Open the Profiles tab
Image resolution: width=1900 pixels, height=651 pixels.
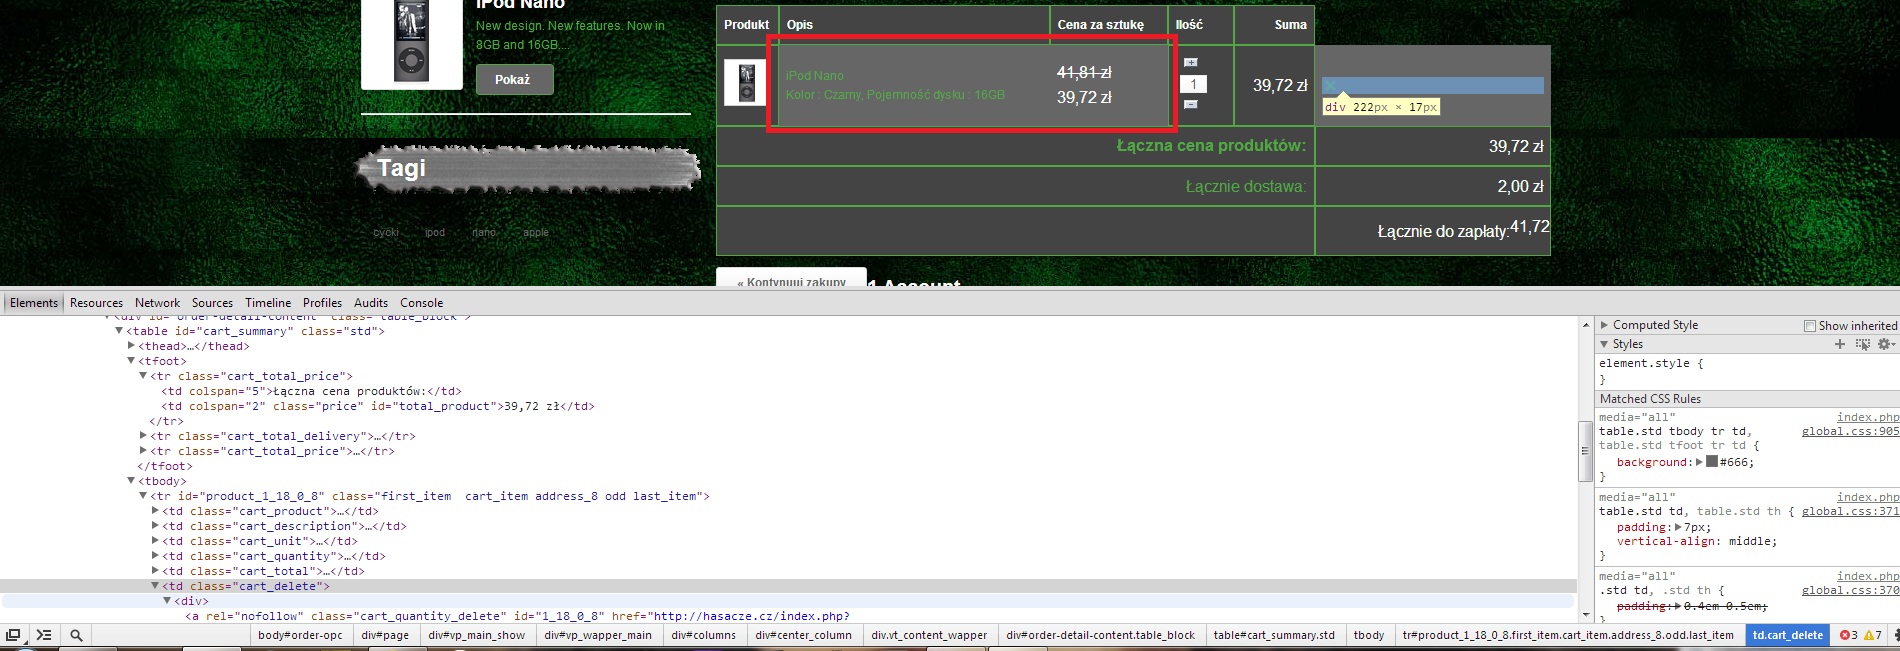tap(322, 303)
